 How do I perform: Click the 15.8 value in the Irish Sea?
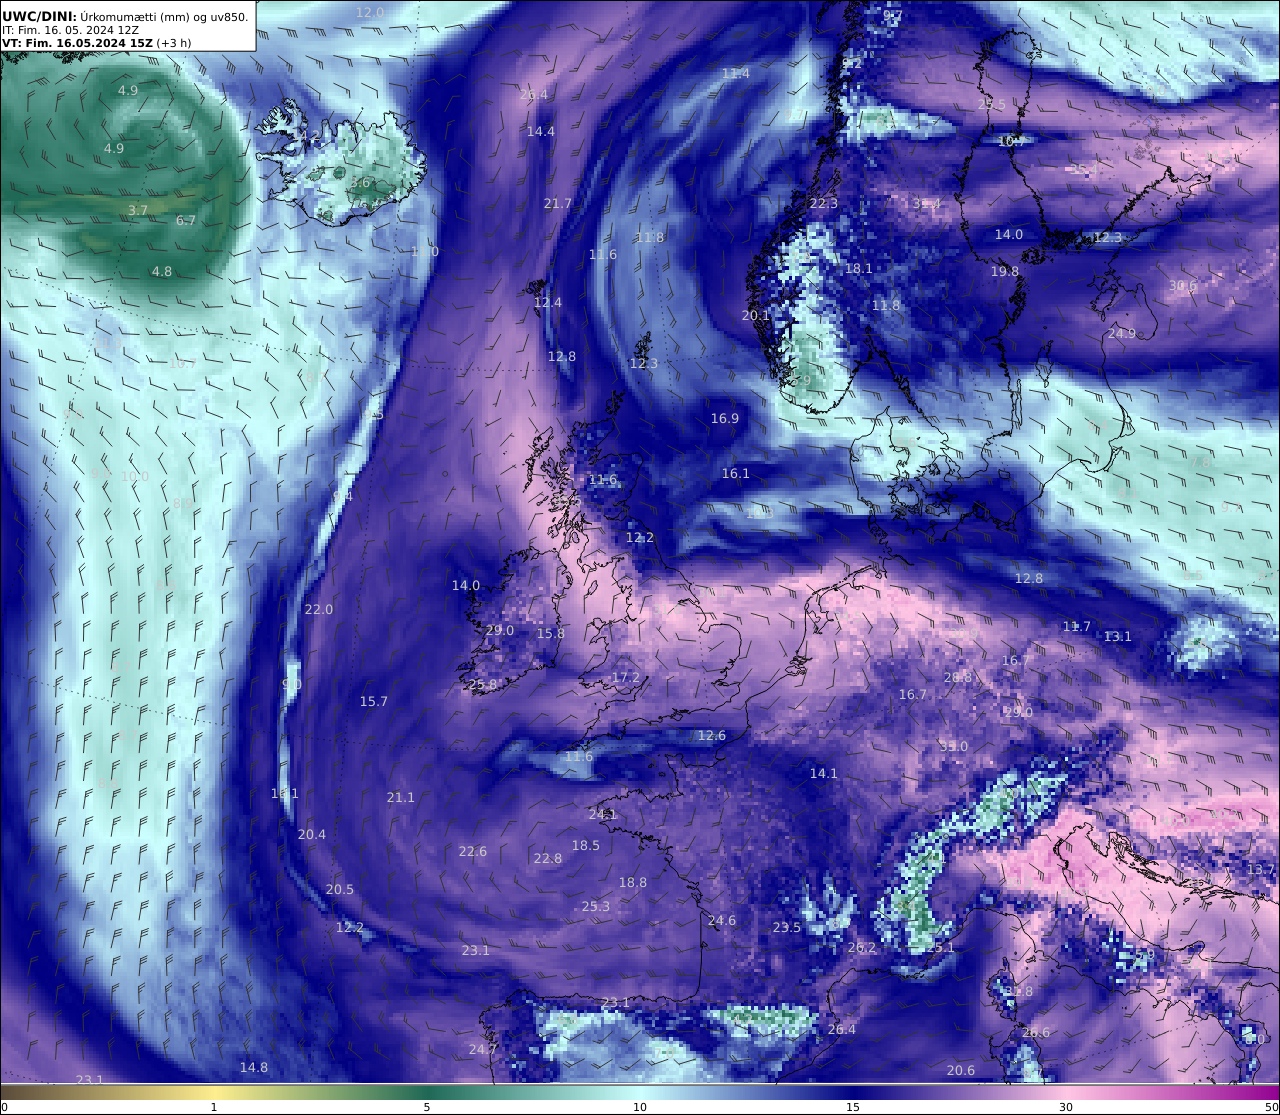[550, 633]
